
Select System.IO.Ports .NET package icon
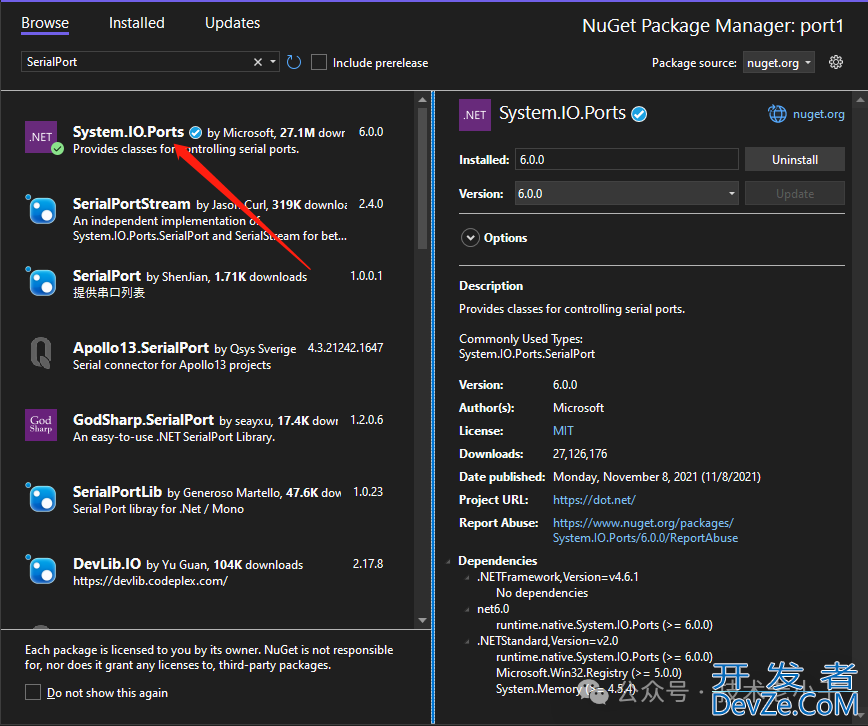click(41, 137)
